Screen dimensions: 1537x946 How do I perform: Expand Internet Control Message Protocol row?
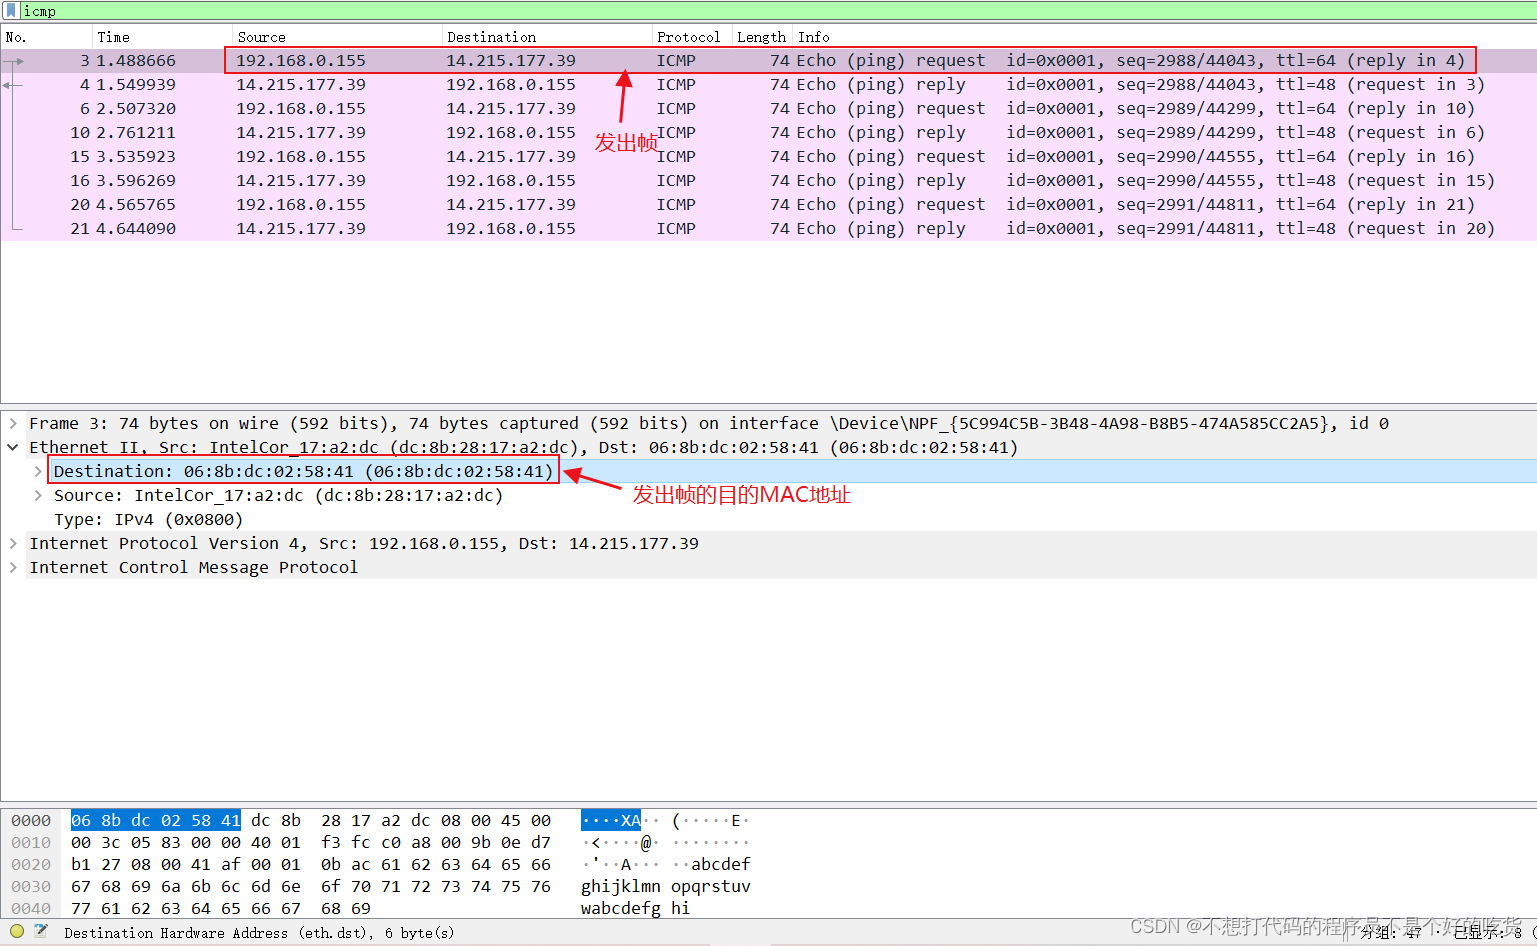[13, 567]
